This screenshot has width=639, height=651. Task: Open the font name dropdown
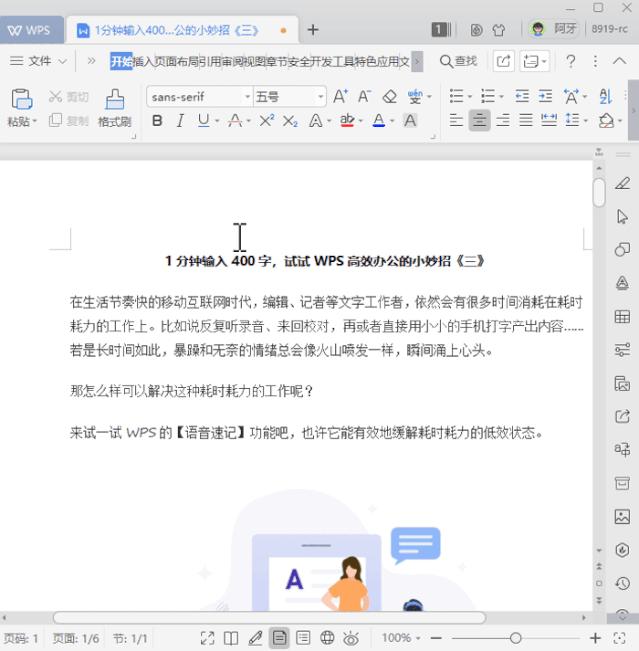247,97
